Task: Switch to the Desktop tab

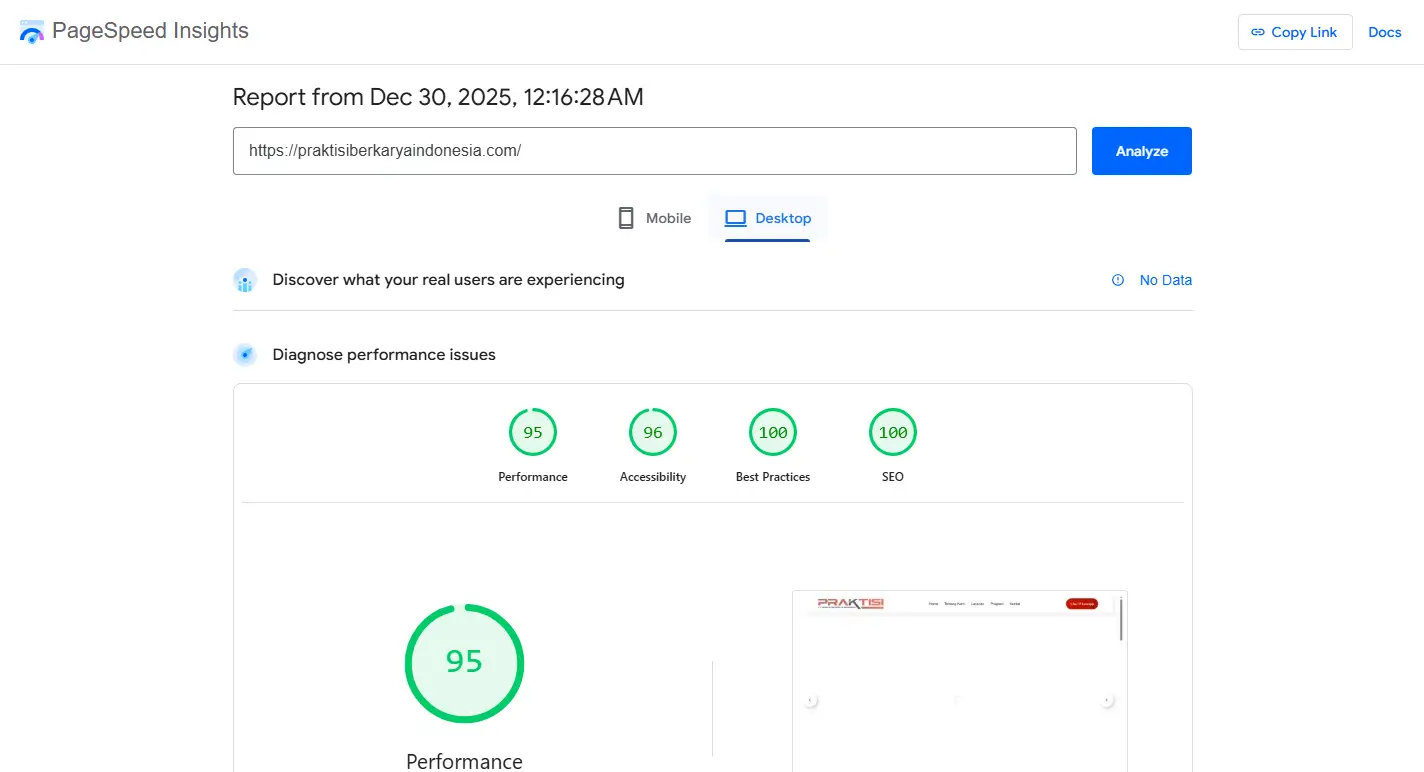Action: [768, 218]
